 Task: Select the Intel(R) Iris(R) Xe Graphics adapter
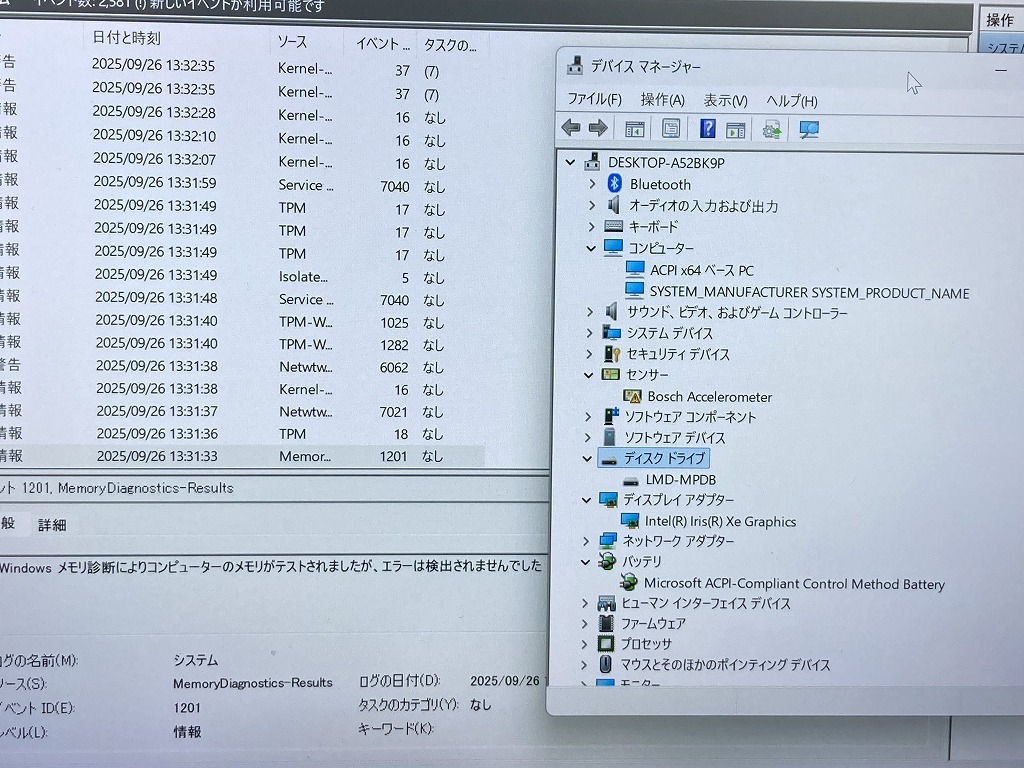pyautogui.click(x=720, y=522)
